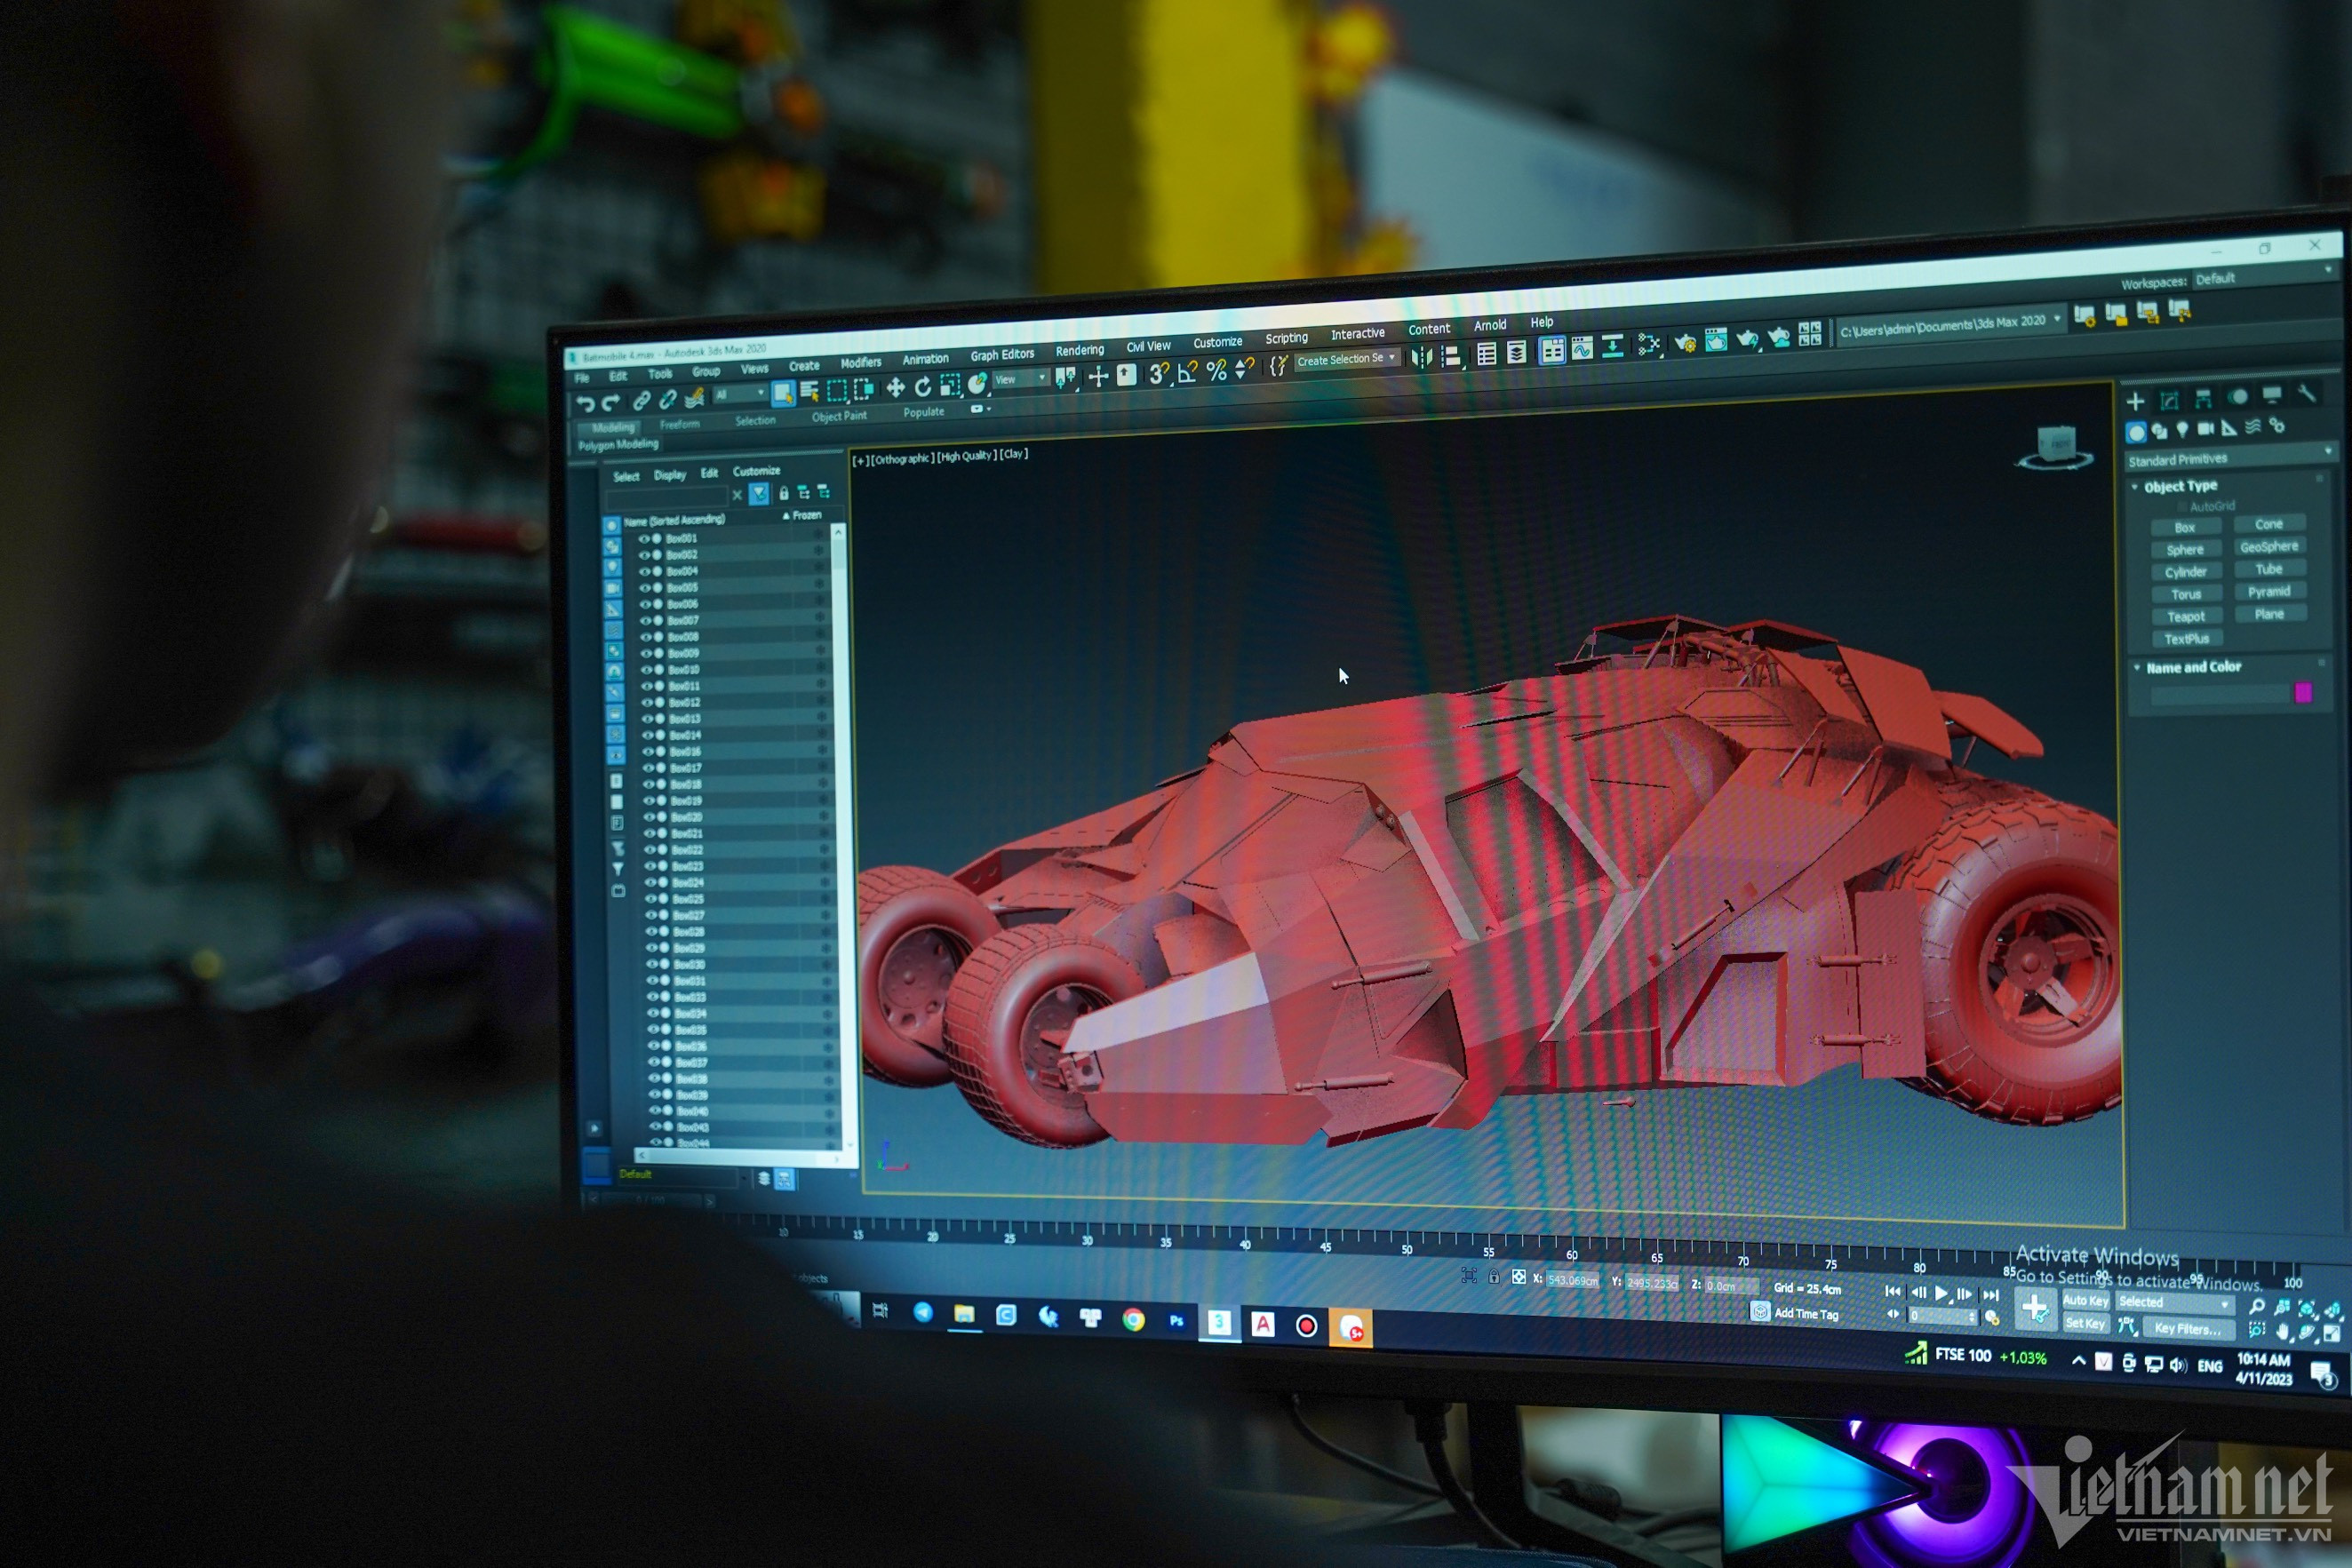Viewport: 2352px width, 1568px height.
Task: Click the Pan View hand icon
Action: (x=2283, y=1332)
